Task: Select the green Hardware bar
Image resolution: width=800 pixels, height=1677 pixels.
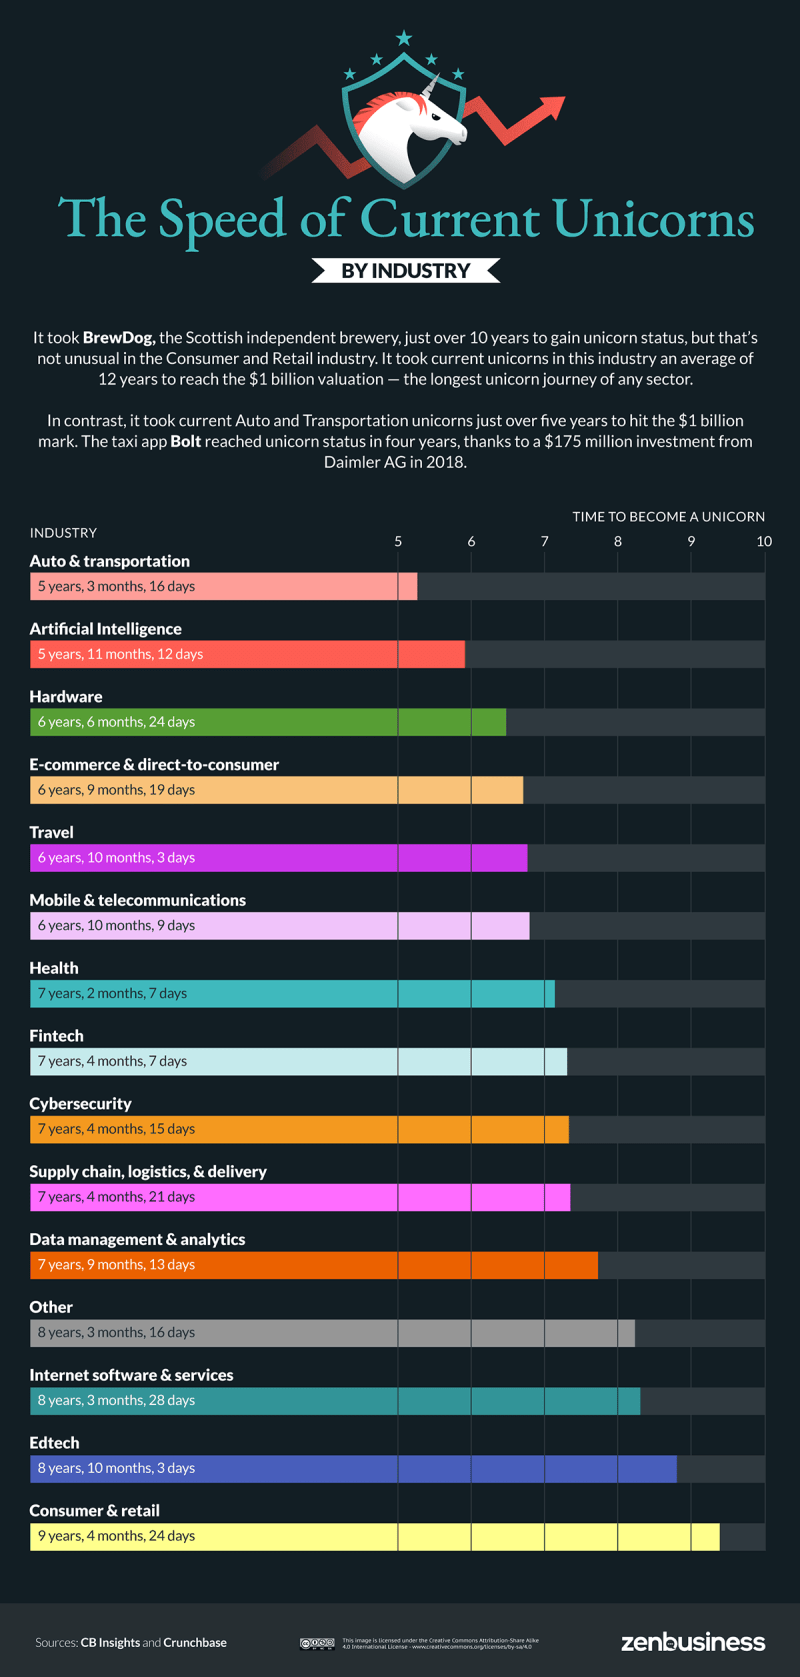Action: point(268,722)
